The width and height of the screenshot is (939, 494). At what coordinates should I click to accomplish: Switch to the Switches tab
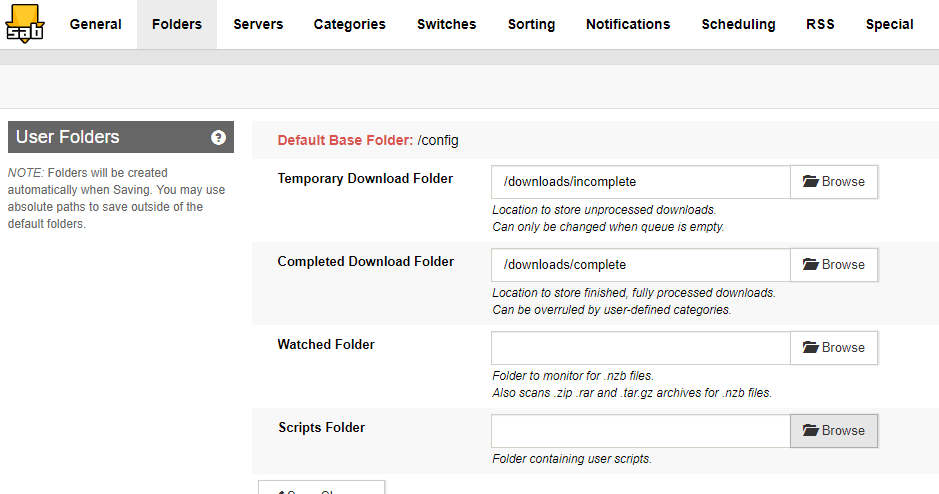pos(447,25)
